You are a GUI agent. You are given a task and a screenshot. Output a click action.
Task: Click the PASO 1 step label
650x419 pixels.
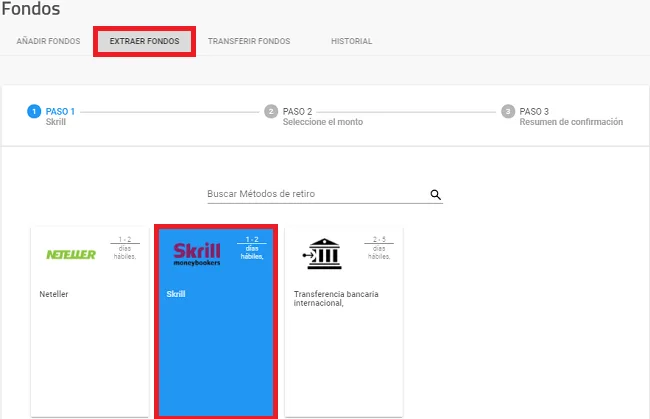tap(60, 111)
